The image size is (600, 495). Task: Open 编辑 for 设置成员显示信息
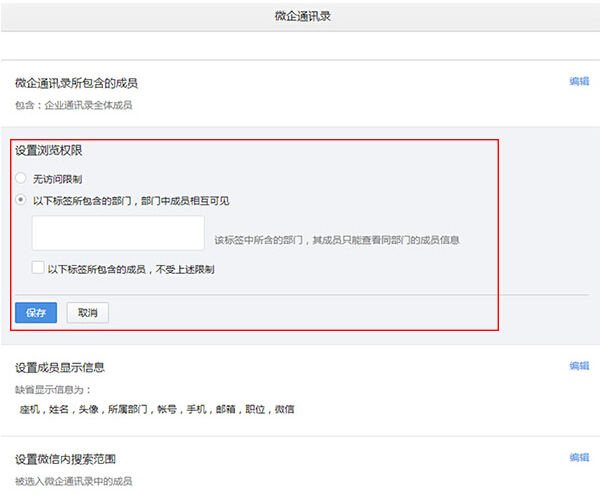579,366
